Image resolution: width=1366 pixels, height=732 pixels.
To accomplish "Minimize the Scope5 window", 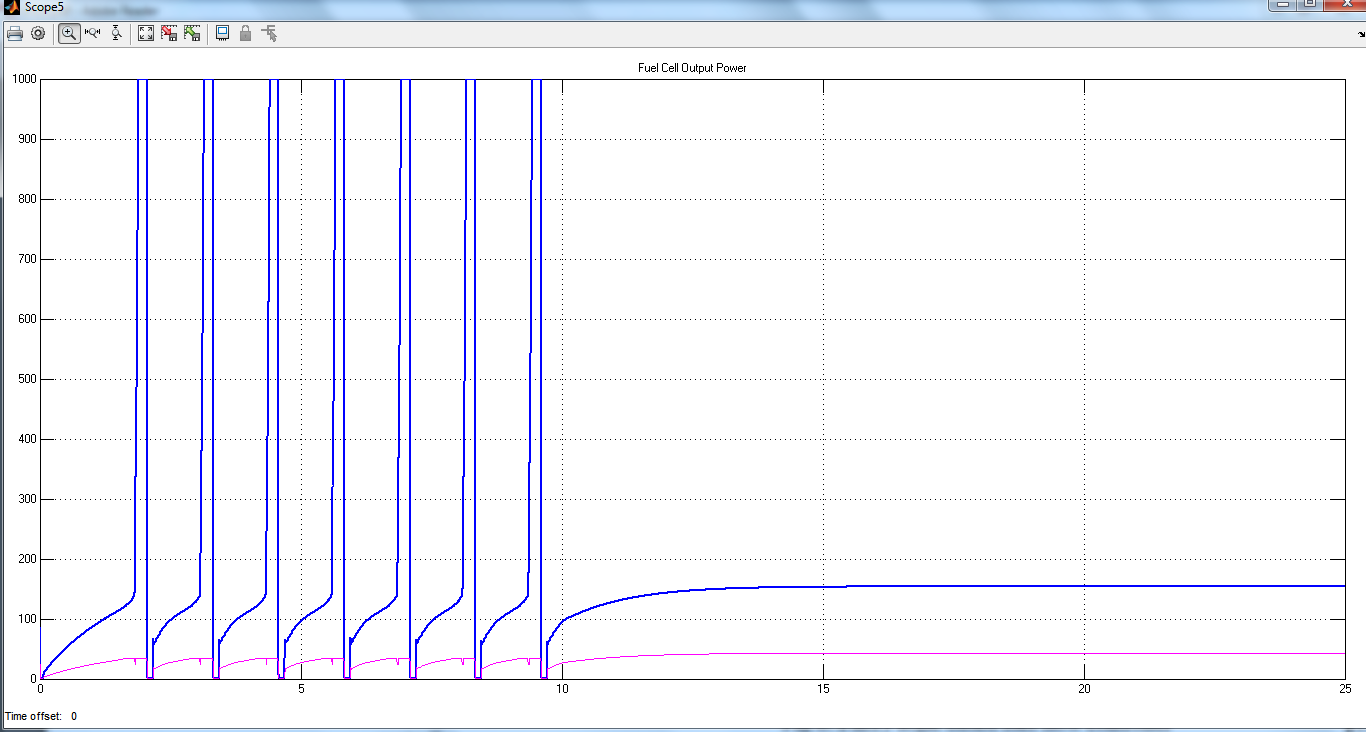I will tap(1284, 4).
